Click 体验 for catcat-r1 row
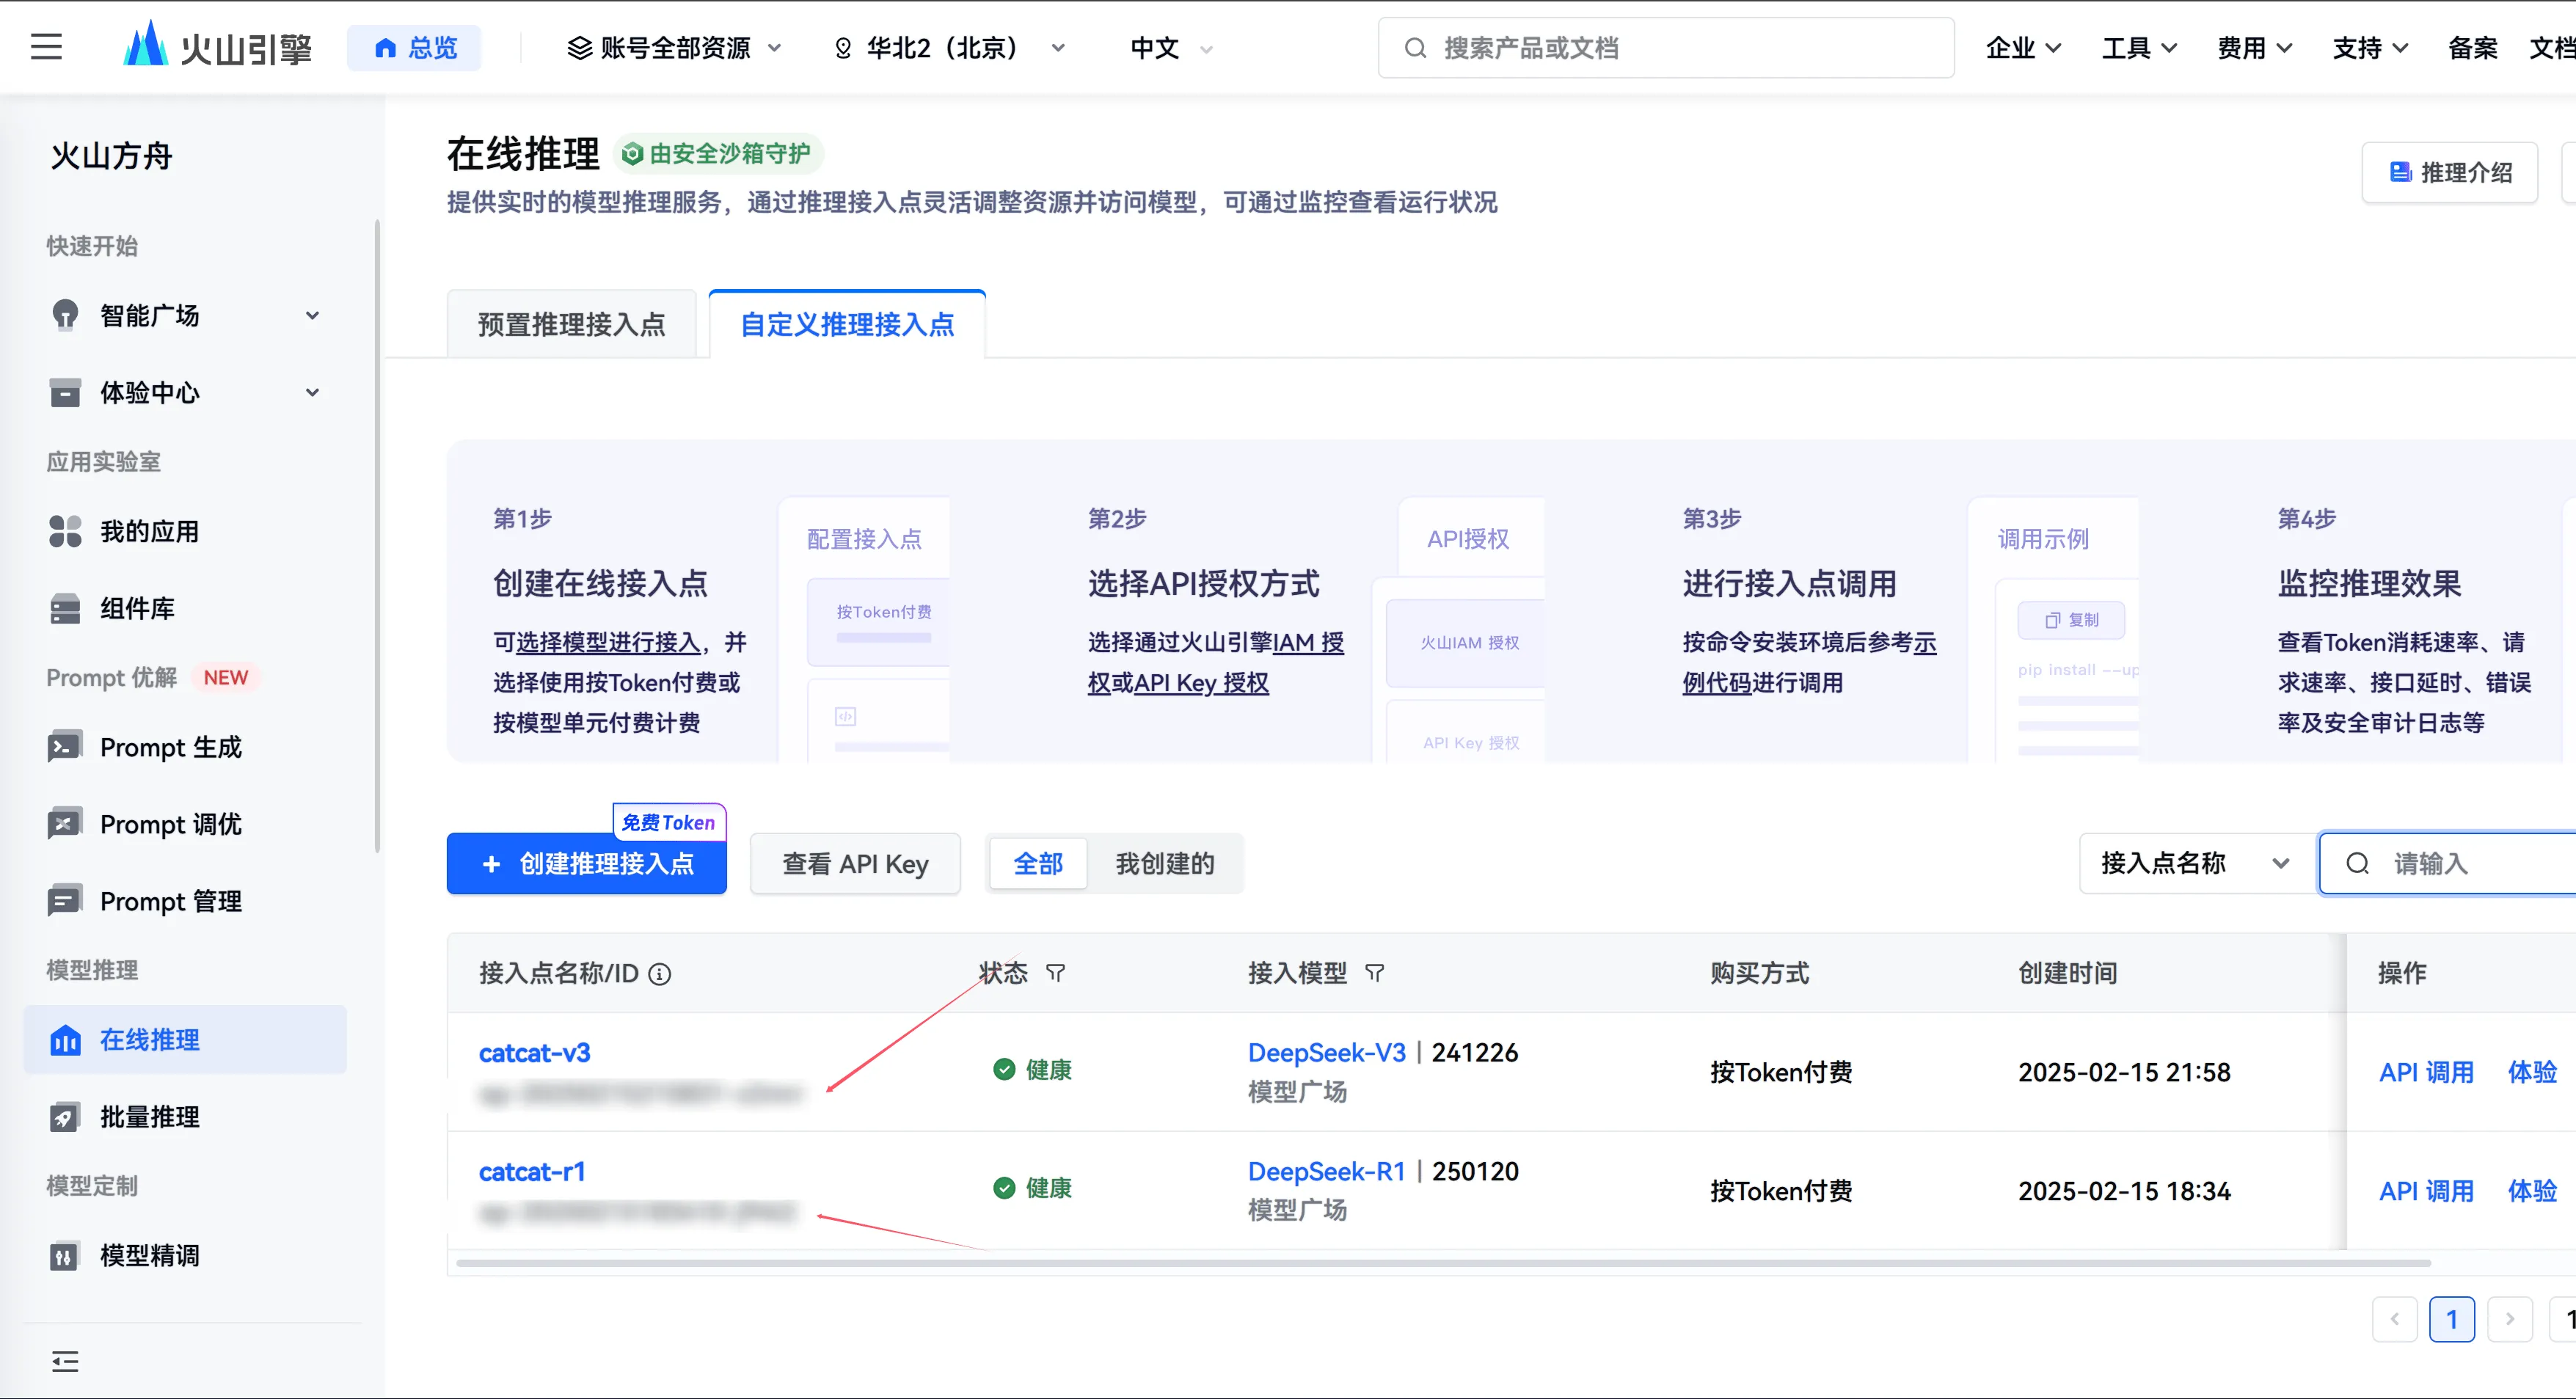Viewport: 2576px width, 1399px height. 2532,1192
